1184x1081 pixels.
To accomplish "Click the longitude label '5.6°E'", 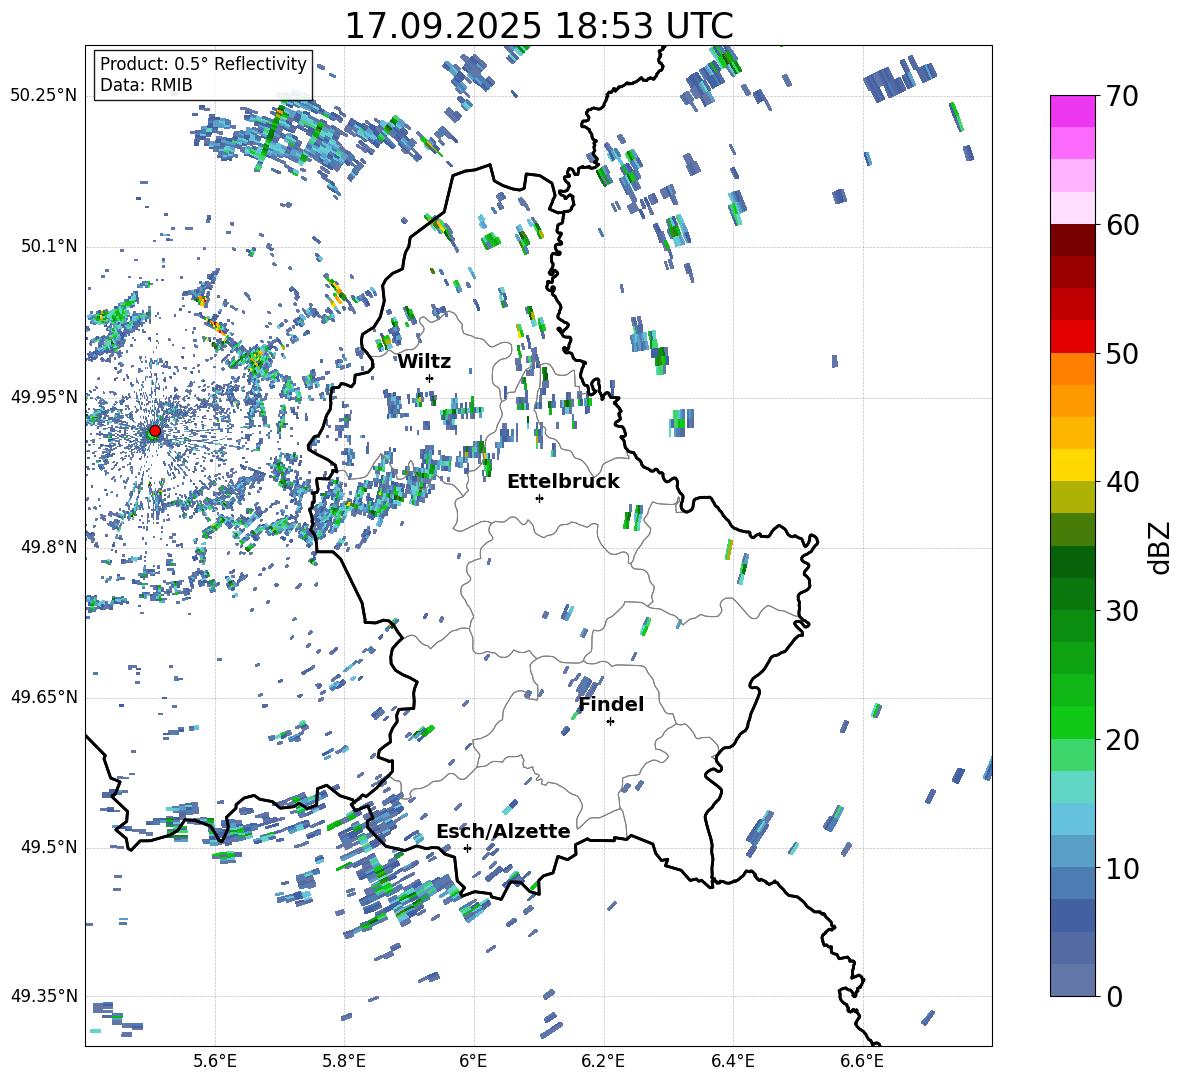I will (x=215, y=1061).
